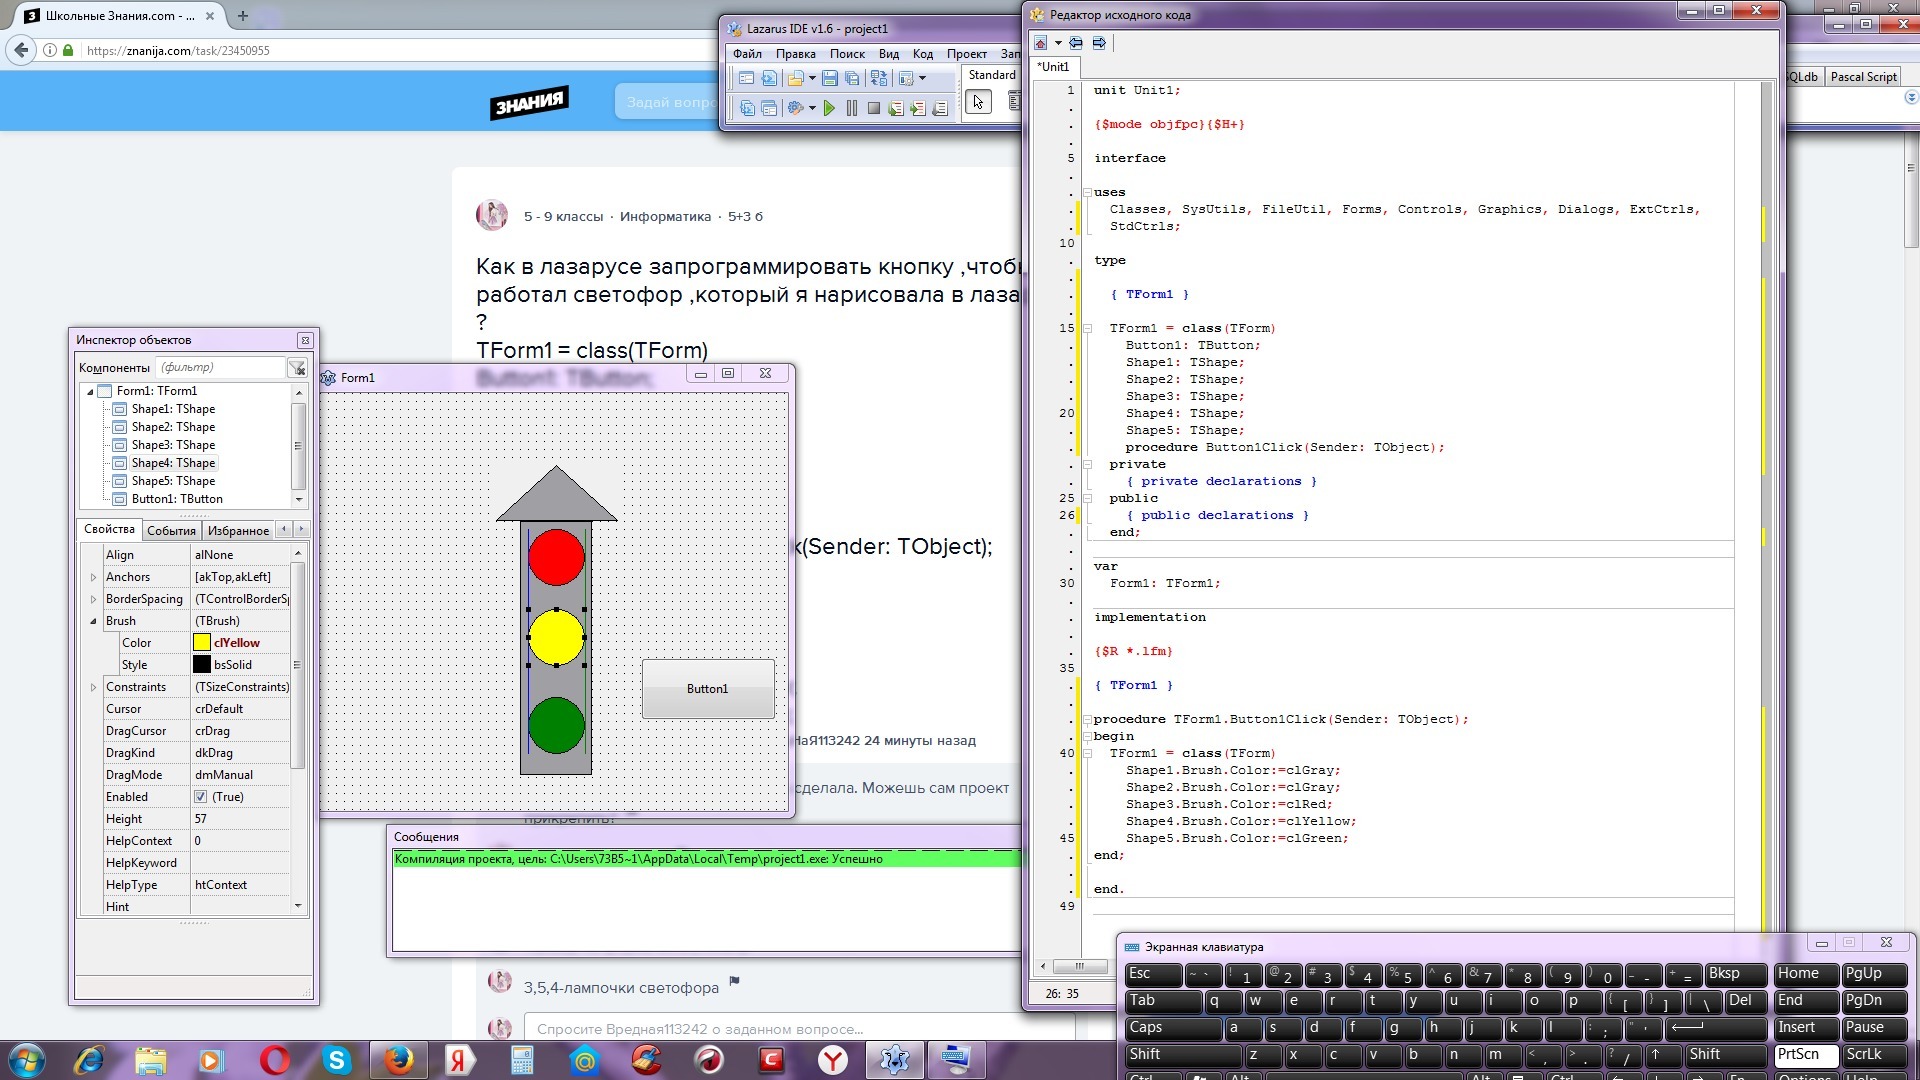Screen dimensions: 1920x1080
Task: Select Shape3: TShape in component tree
Action: click(172, 445)
